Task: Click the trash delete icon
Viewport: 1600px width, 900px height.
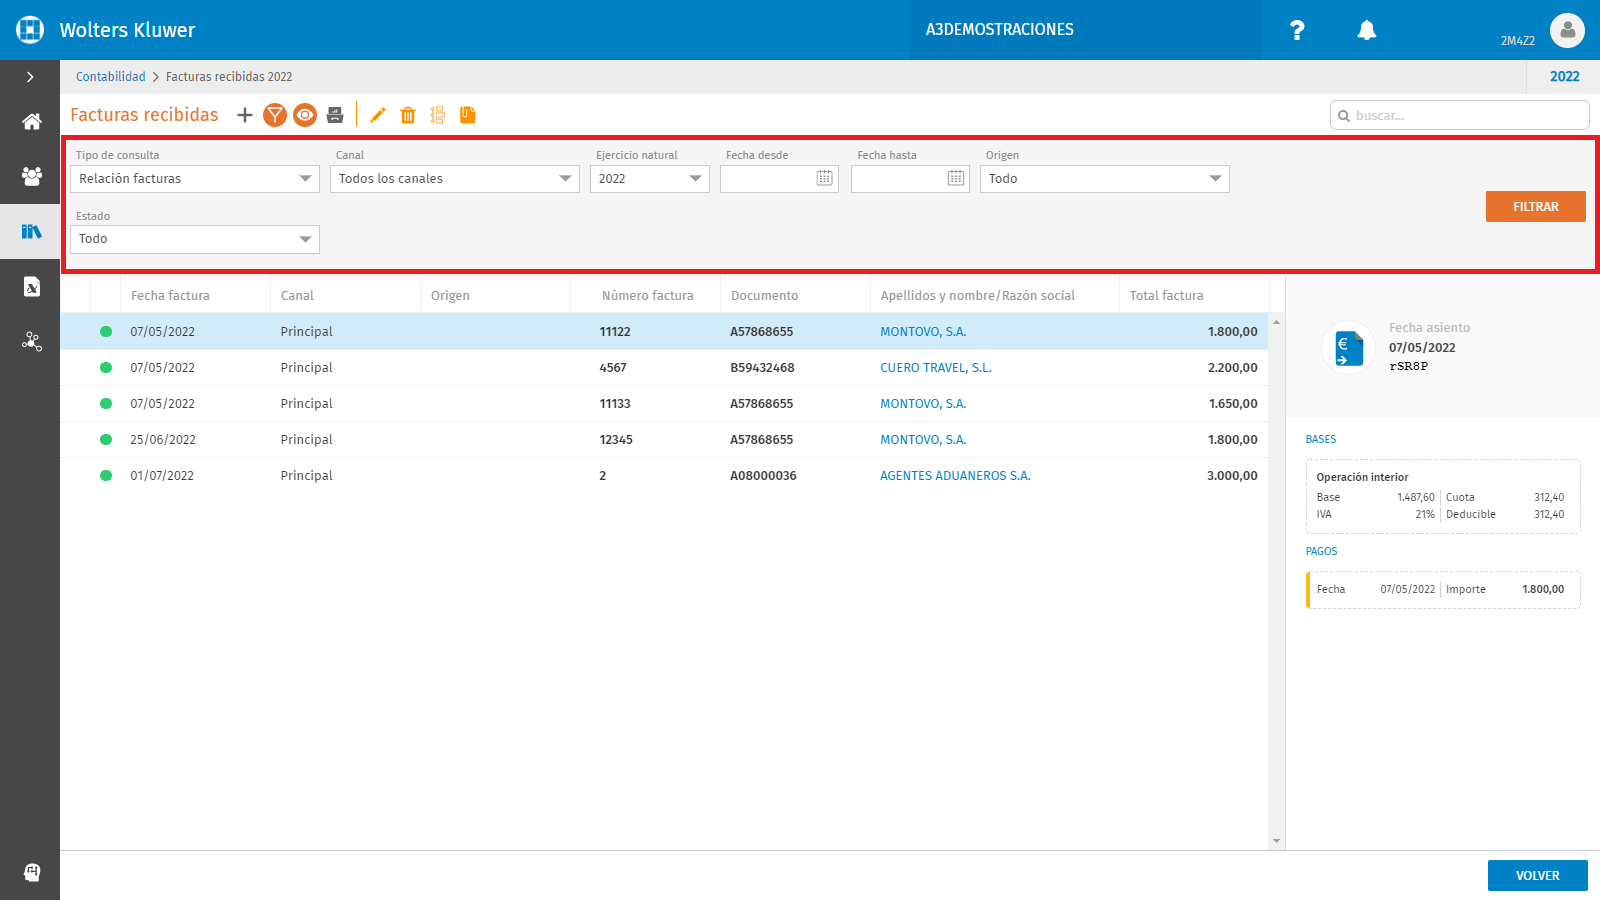Action: click(408, 115)
